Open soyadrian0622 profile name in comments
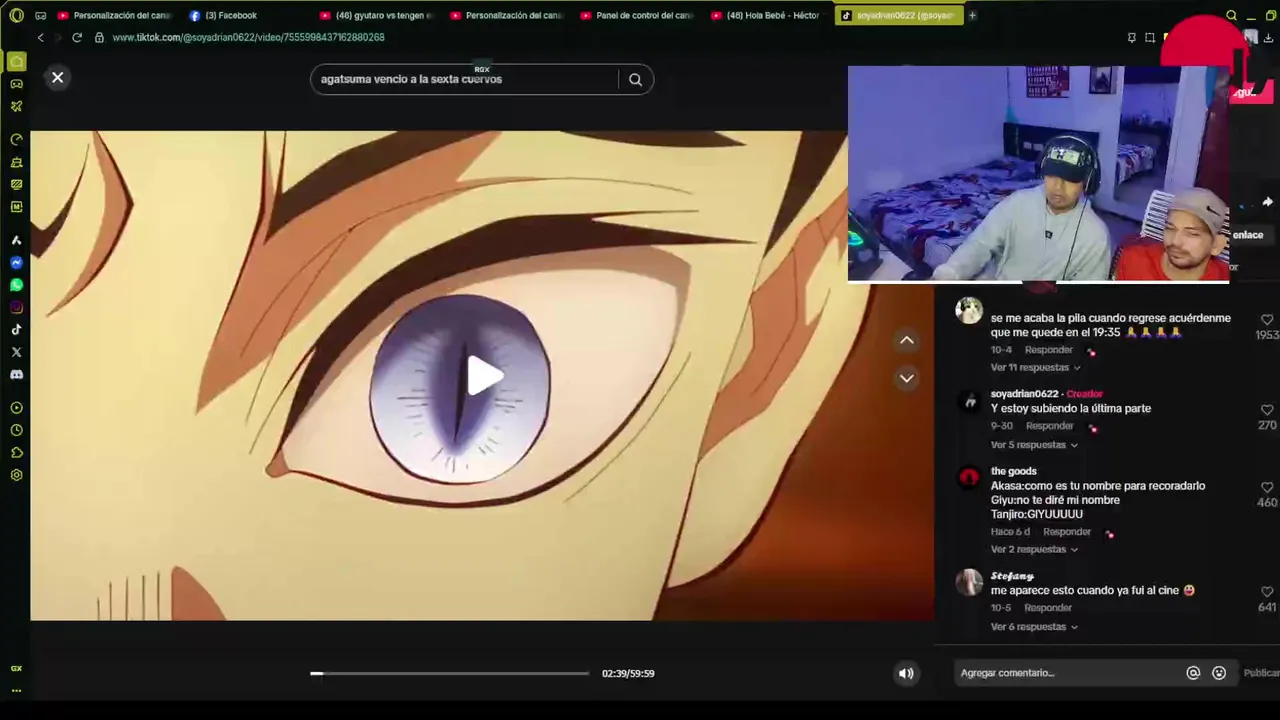 point(1024,394)
